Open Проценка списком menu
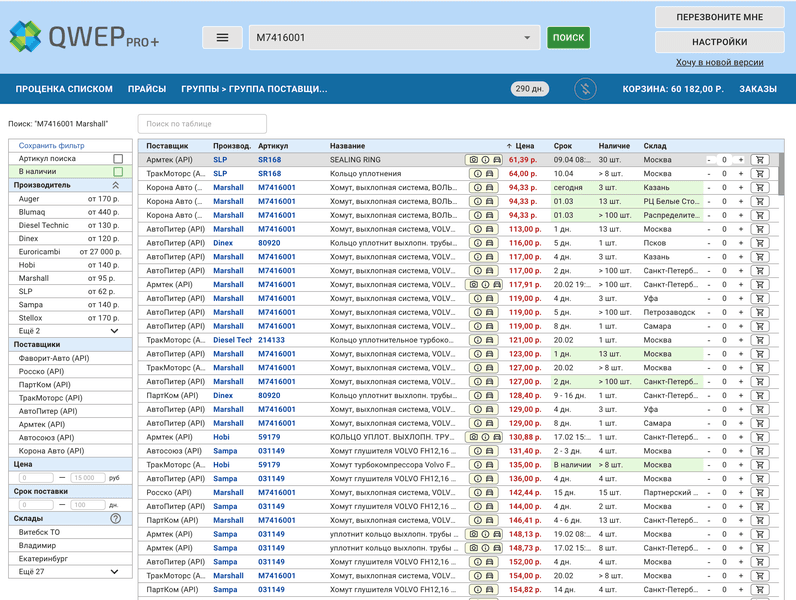 tap(64, 89)
